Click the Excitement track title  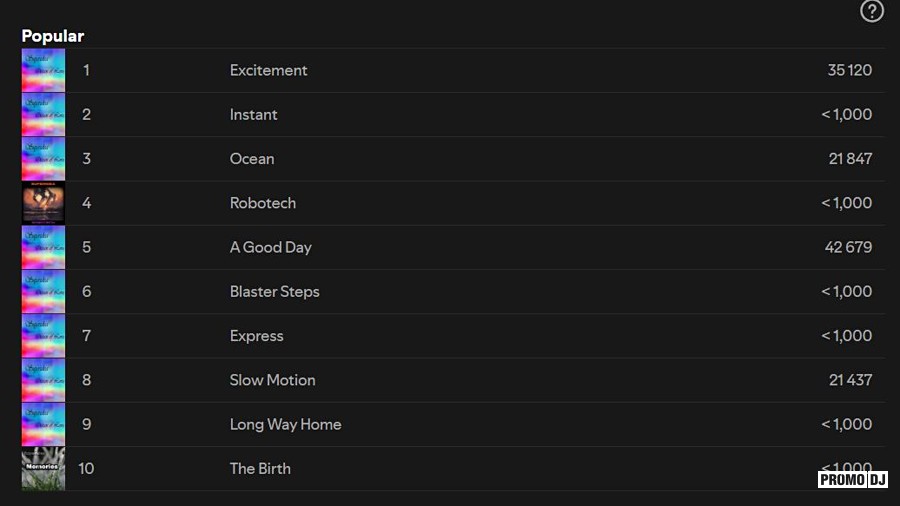268,71
